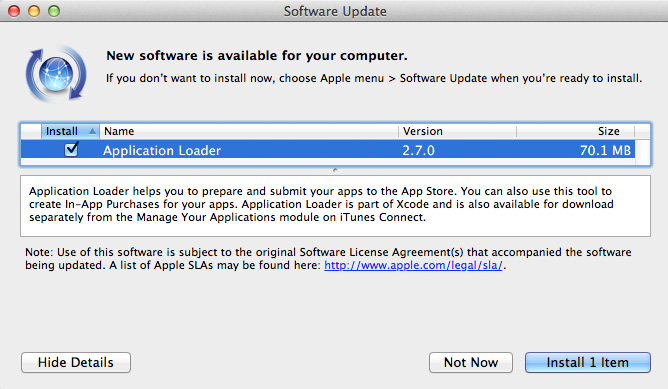The height and width of the screenshot is (389, 668).
Task: Click the Software Update globe icon
Action: click(56, 74)
